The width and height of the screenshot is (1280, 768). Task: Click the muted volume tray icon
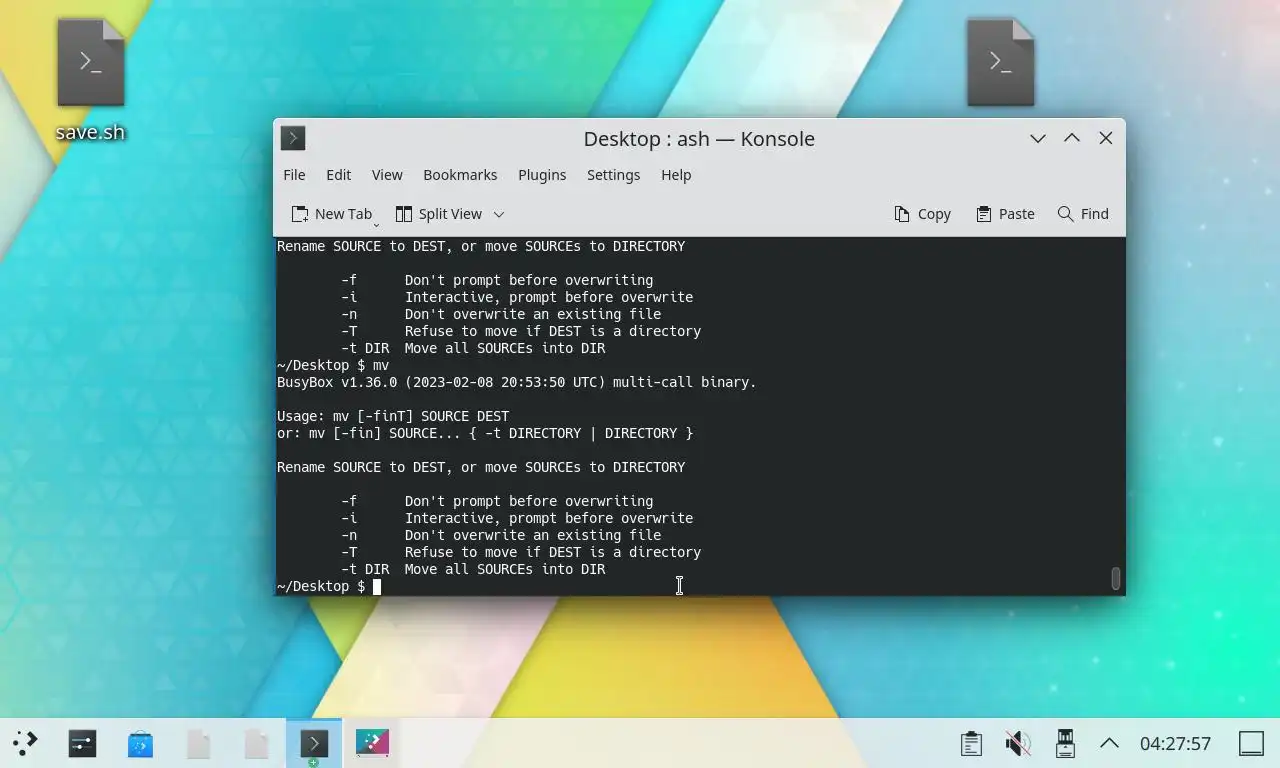coord(1018,743)
